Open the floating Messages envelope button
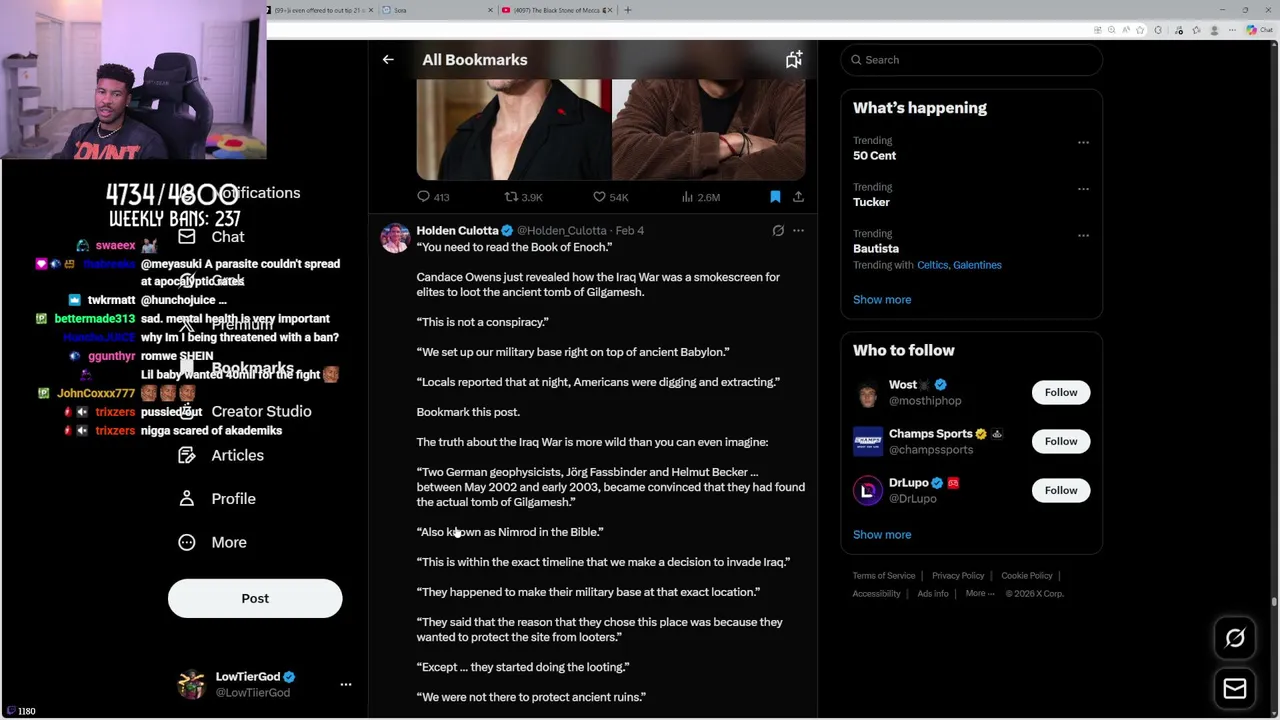This screenshot has width=1280, height=720. tap(1235, 689)
